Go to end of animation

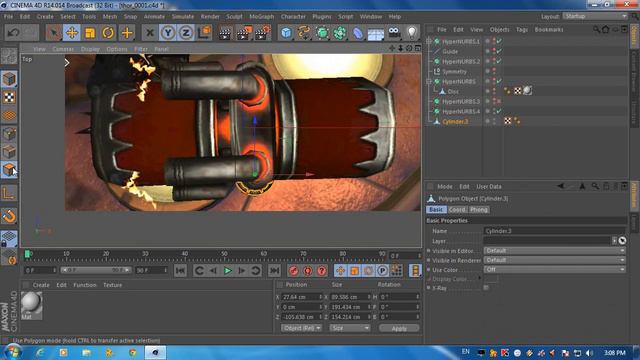click(x=274, y=271)
